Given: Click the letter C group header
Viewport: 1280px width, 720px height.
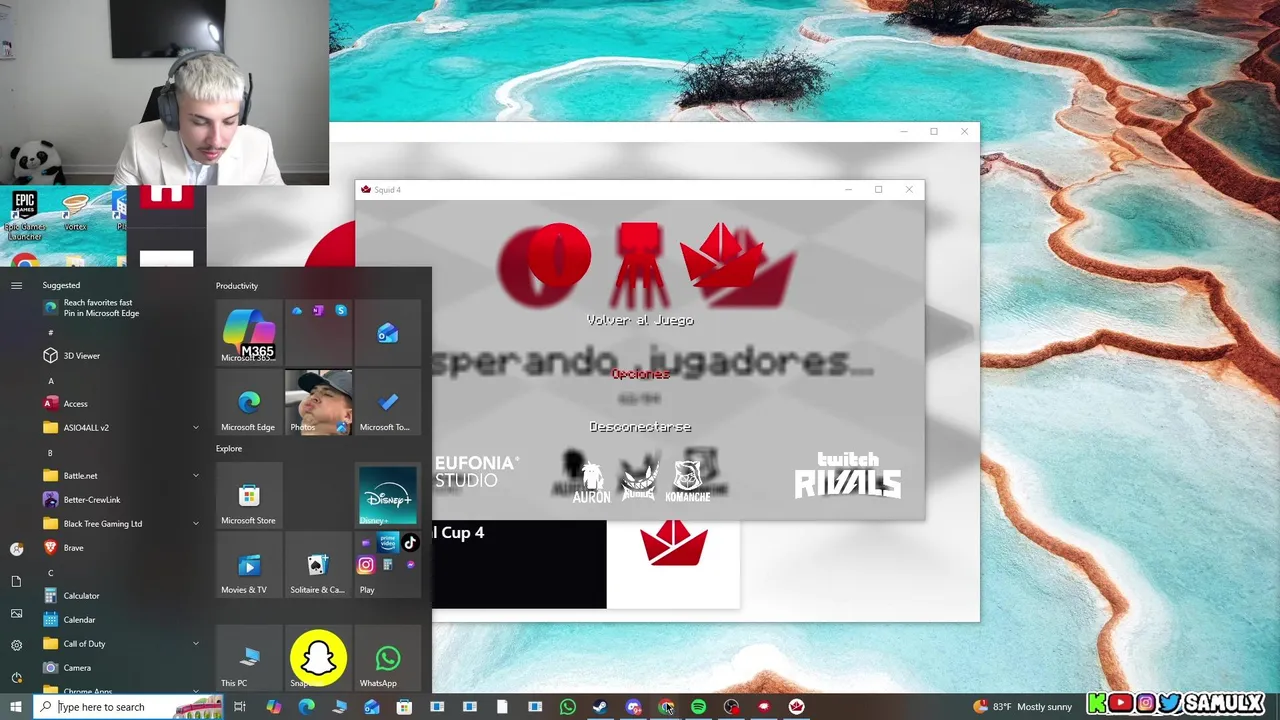Looking at the screenshot, I should click(x=51, y=573).
